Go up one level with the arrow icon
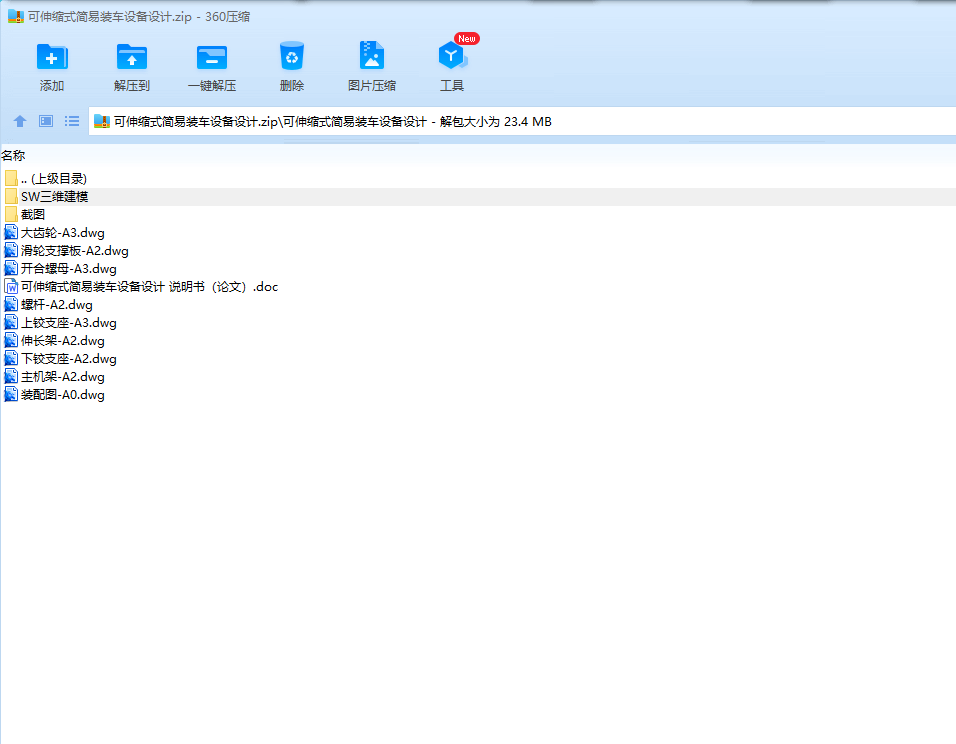 [x=20, y=121]
